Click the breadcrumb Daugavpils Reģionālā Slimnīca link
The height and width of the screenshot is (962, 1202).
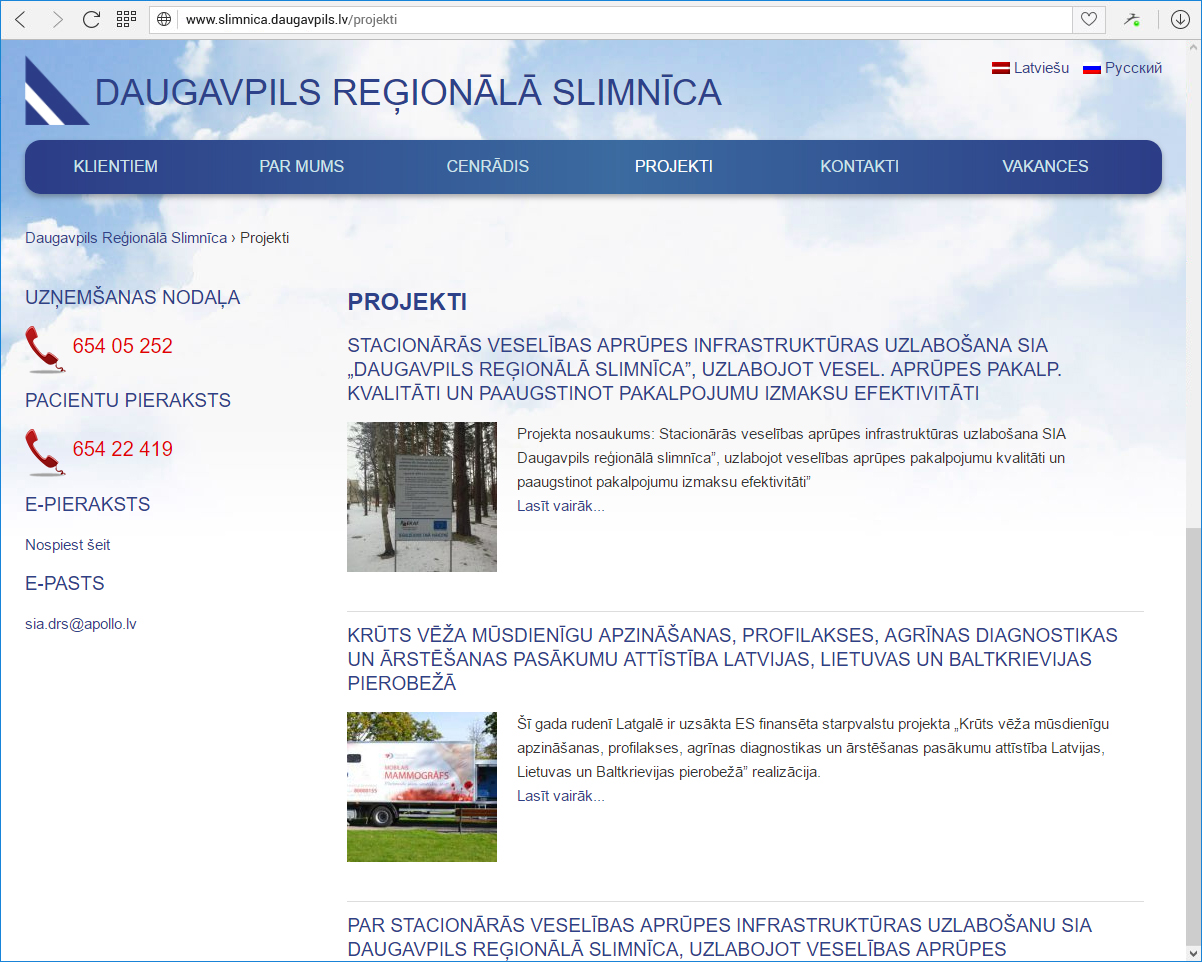[x=126, y=238]
